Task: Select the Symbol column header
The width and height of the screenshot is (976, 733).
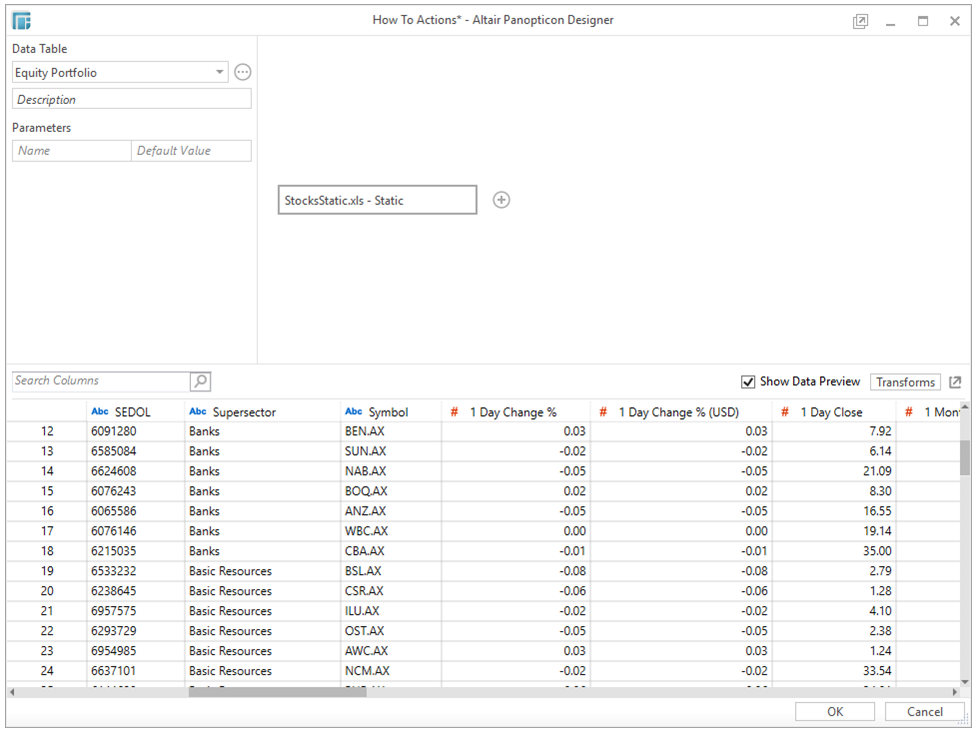Action: [388, 412]
